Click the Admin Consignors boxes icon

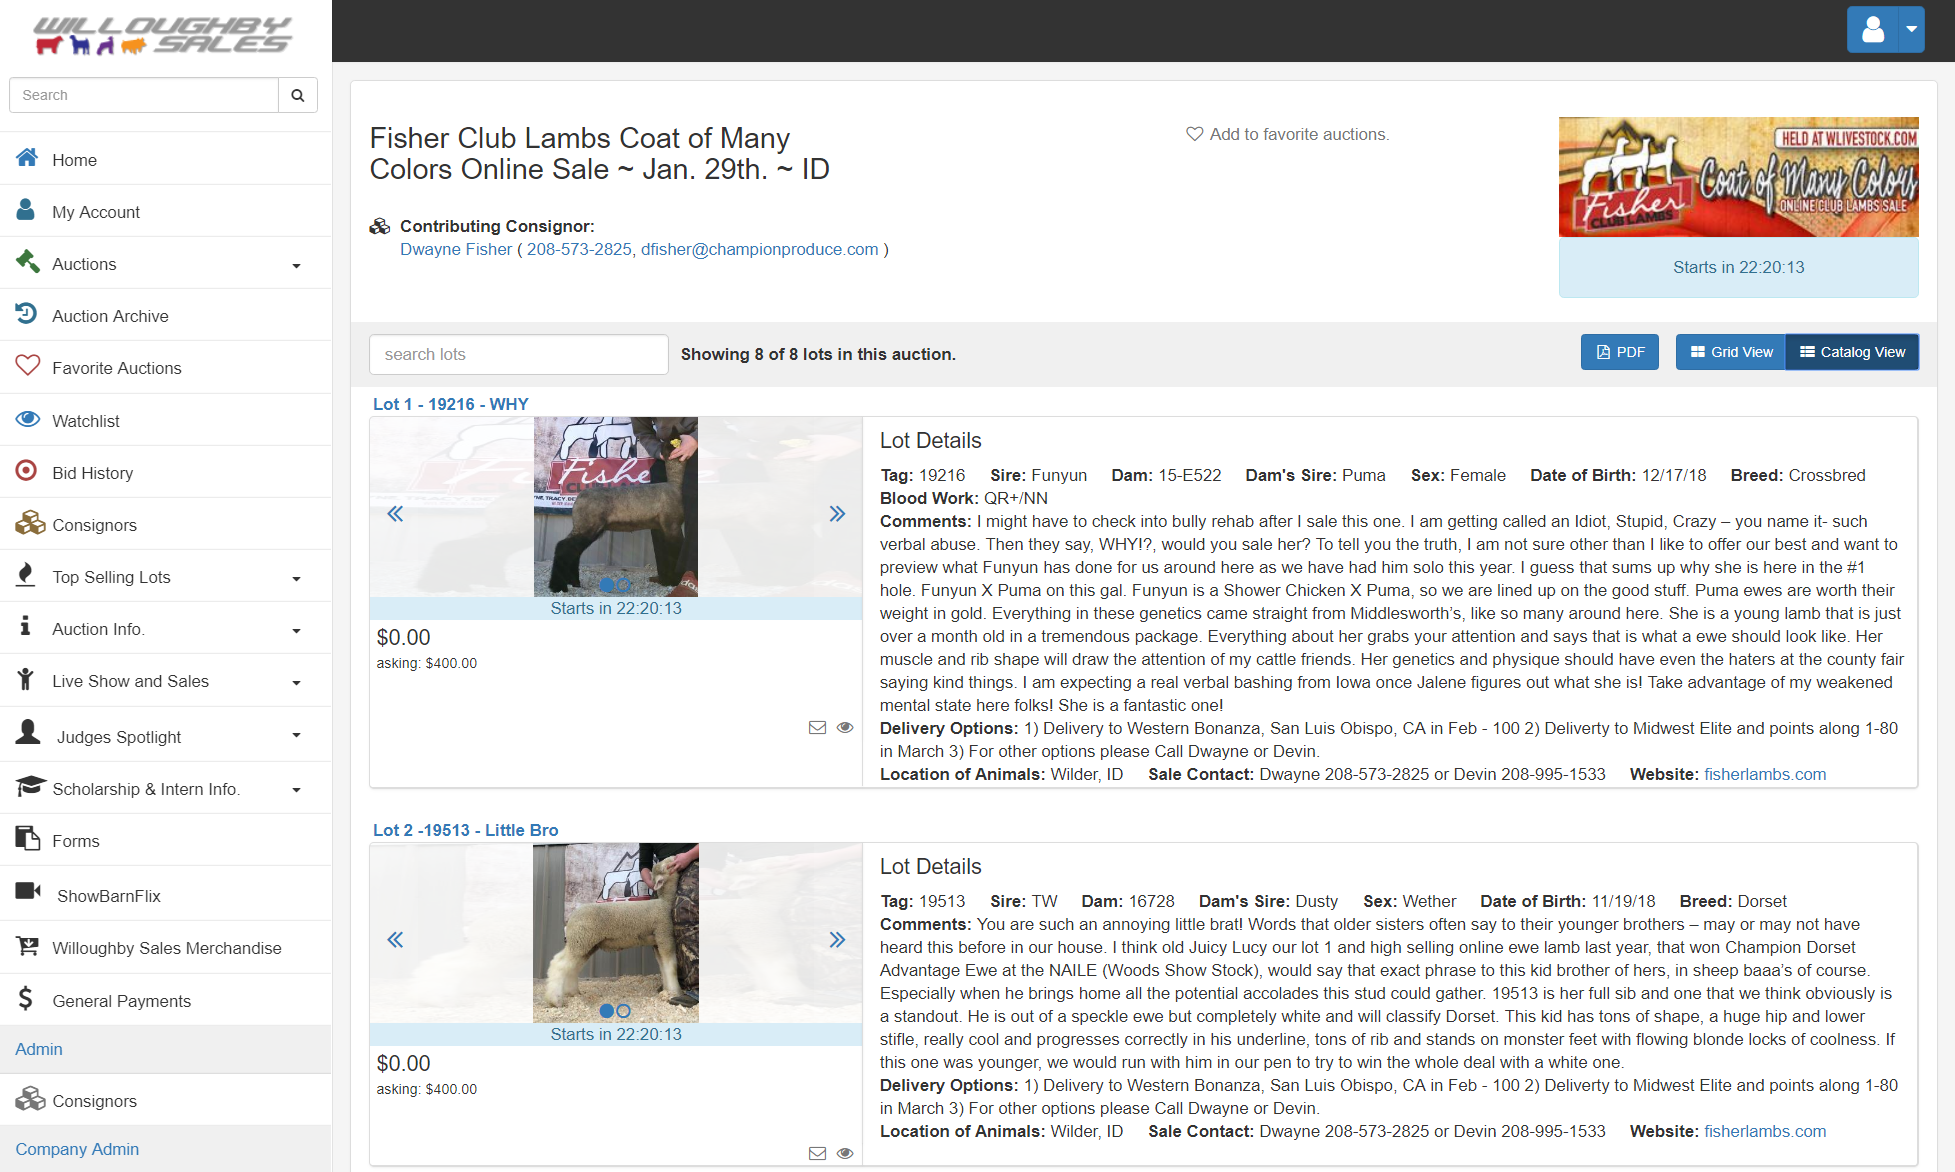[30, 1099]
